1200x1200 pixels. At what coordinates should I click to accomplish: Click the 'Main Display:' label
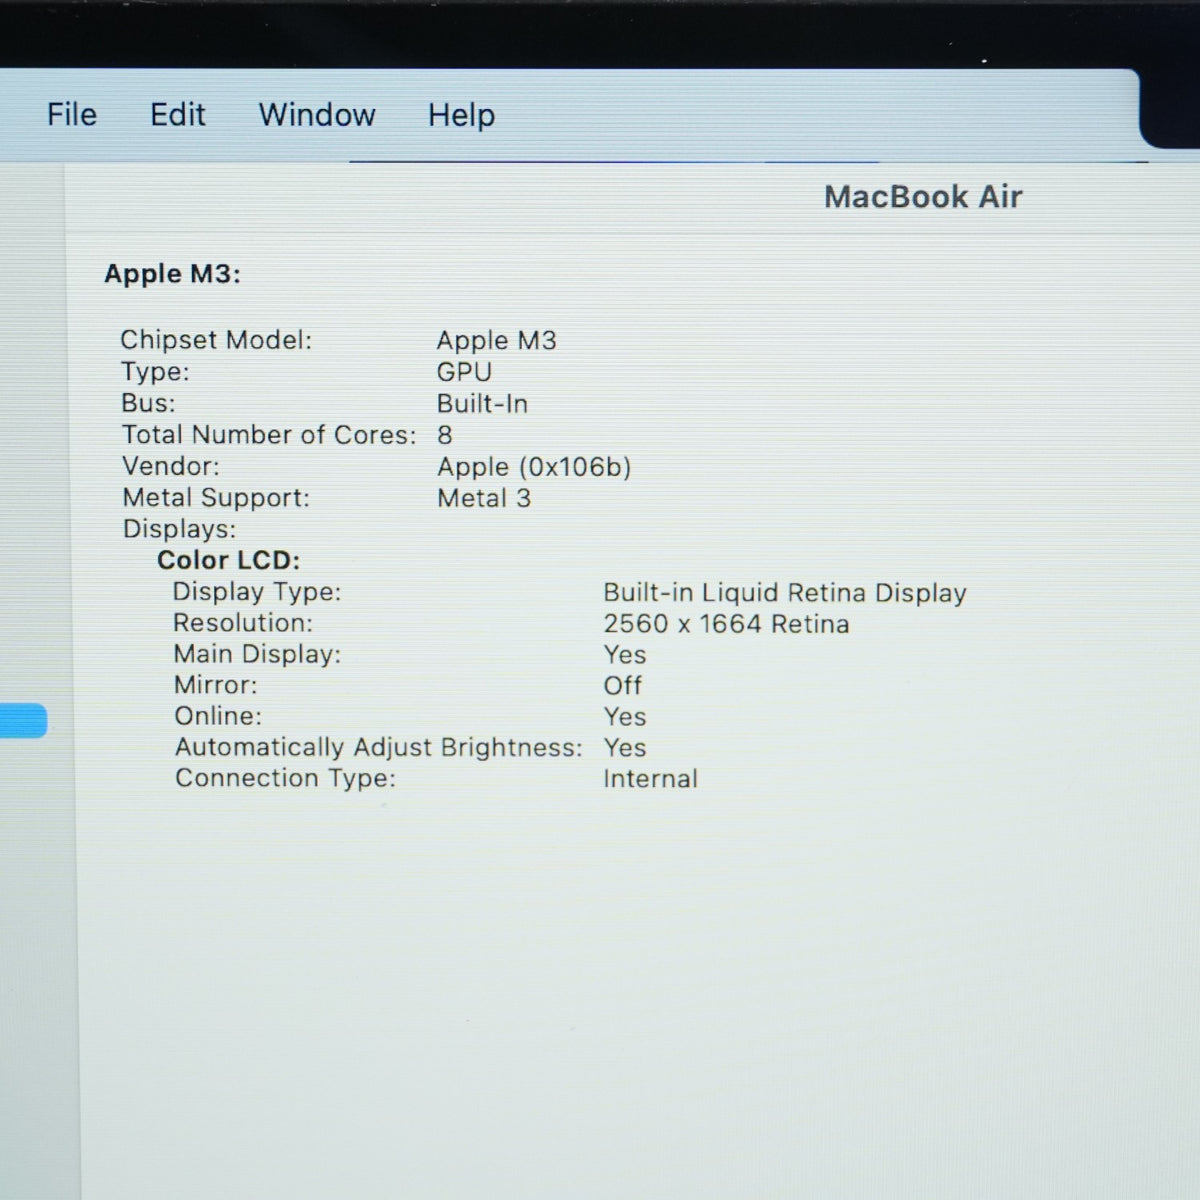257,654
